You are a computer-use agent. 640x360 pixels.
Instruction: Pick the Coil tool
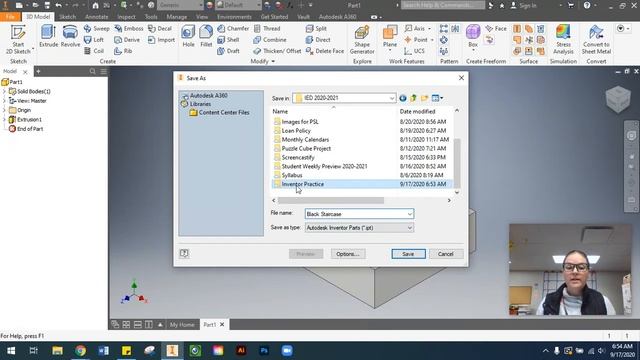click(94, 51)
